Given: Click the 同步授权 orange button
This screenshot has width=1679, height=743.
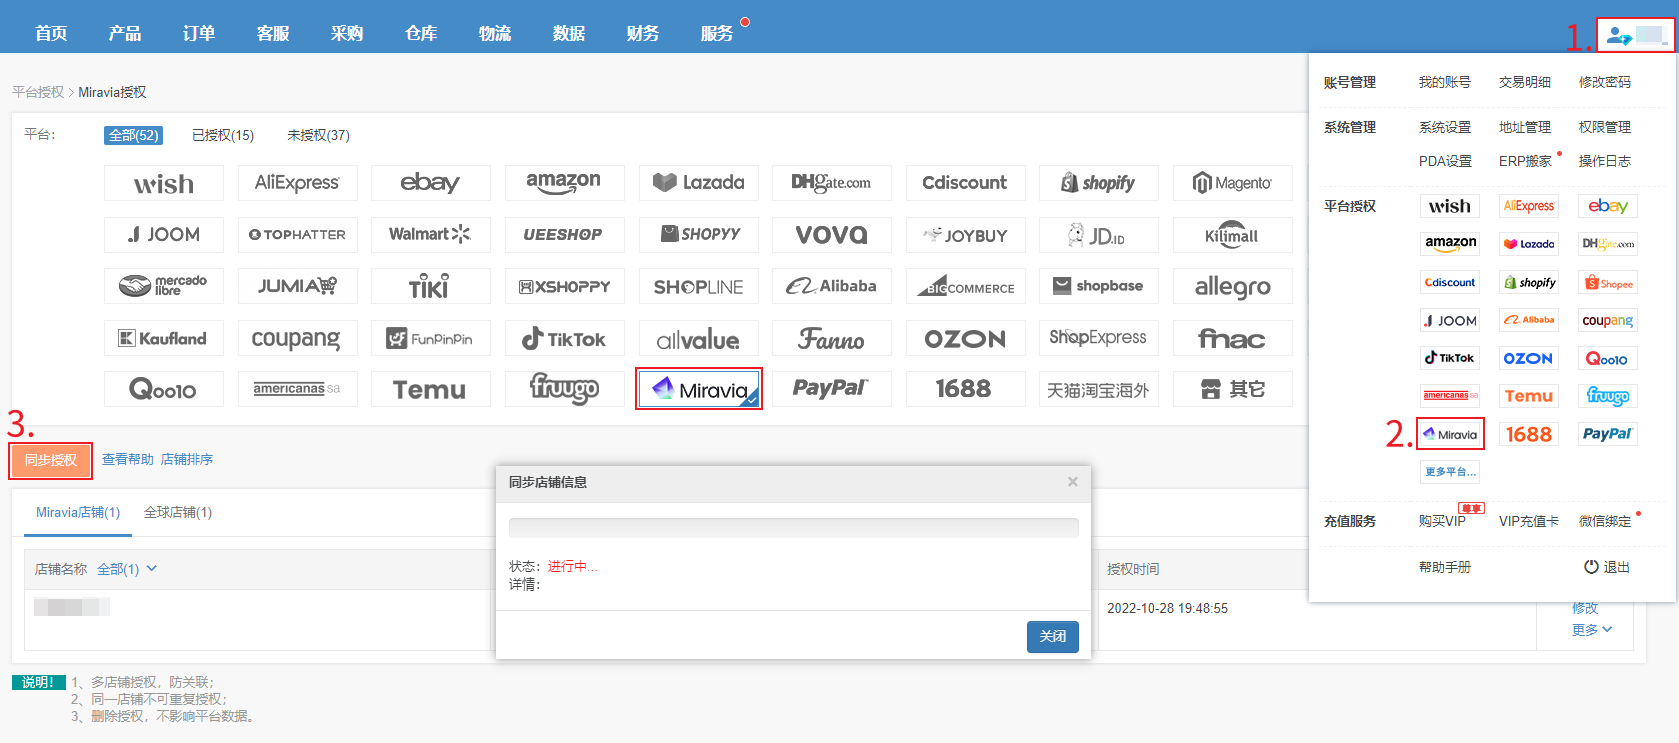Looking at the screenshot, I should 51,460.
